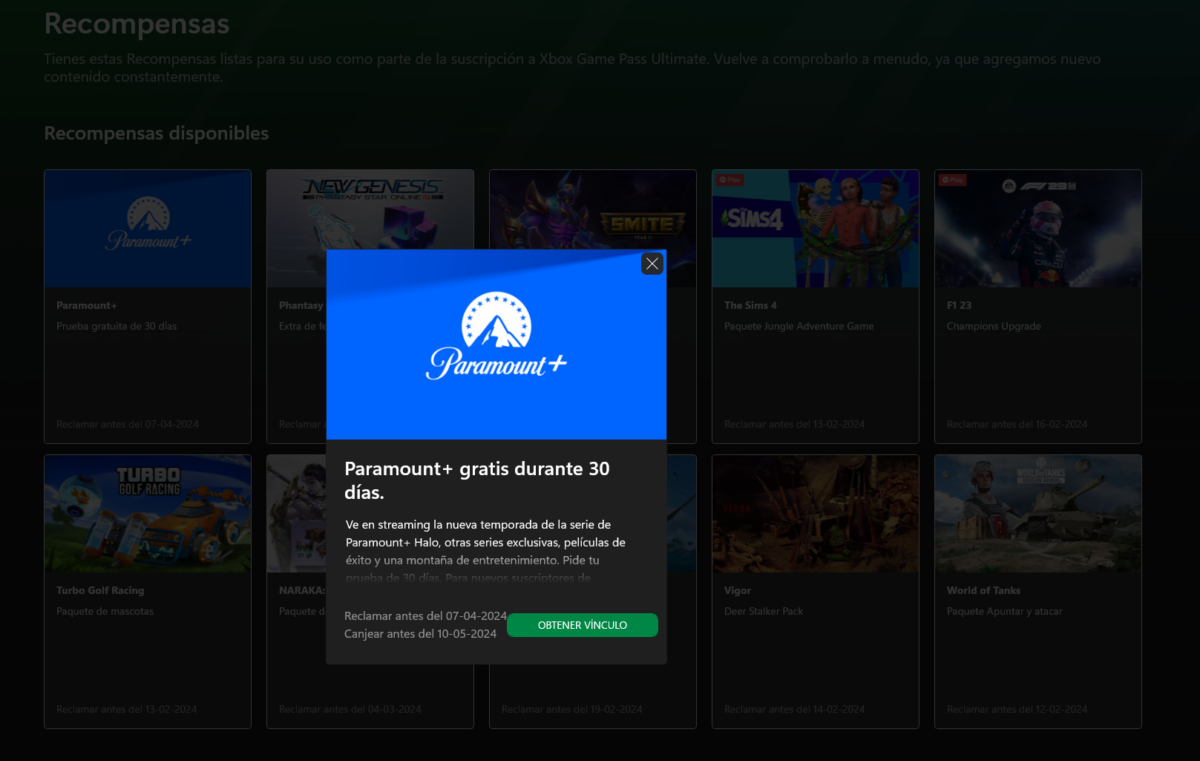The image size is (1200, 761).
Task: Click the 'Vigor' card title
Action: pyautogui.click(x=737, y=590)
